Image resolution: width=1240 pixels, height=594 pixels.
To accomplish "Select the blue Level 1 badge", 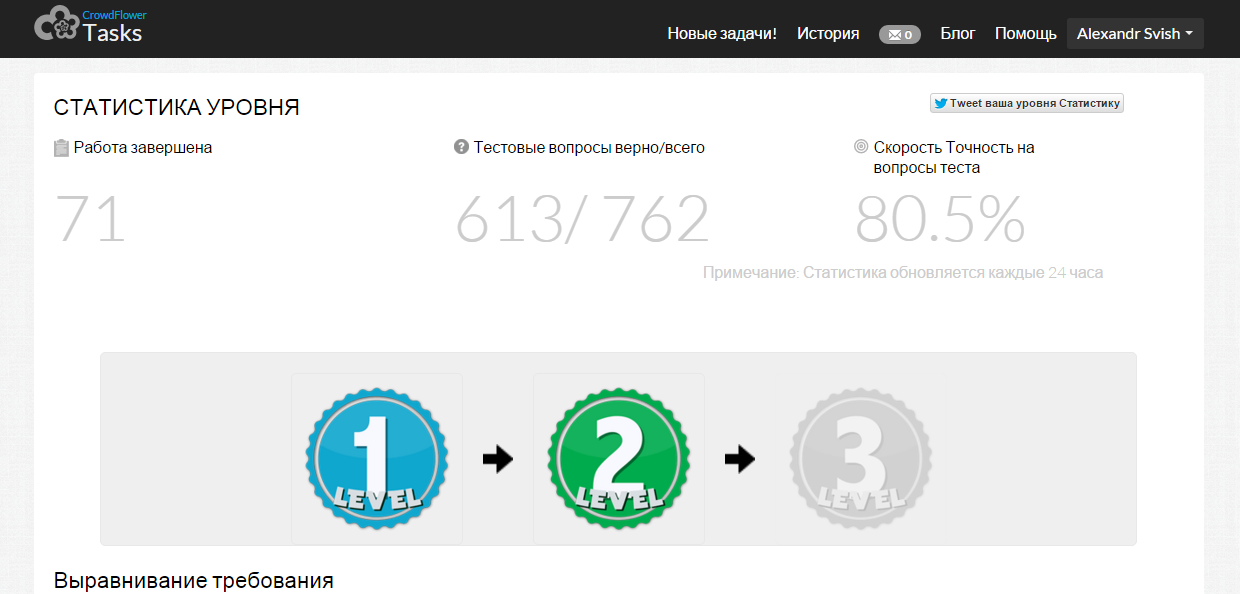I will tap(377, 459).
